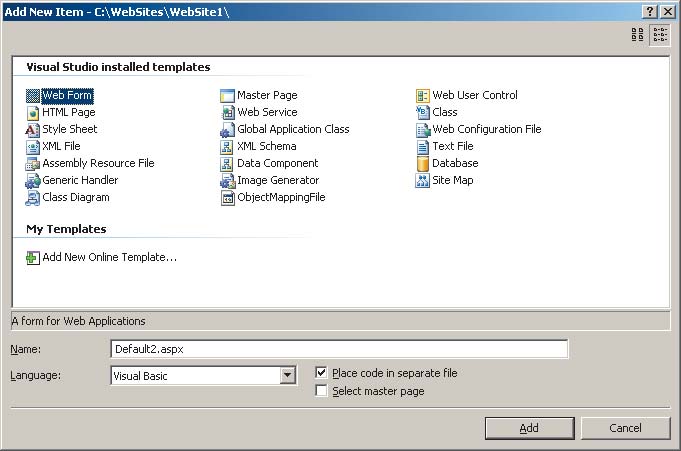
Task: Click the Global Application Class label
Action: click(x=293, y=129)
